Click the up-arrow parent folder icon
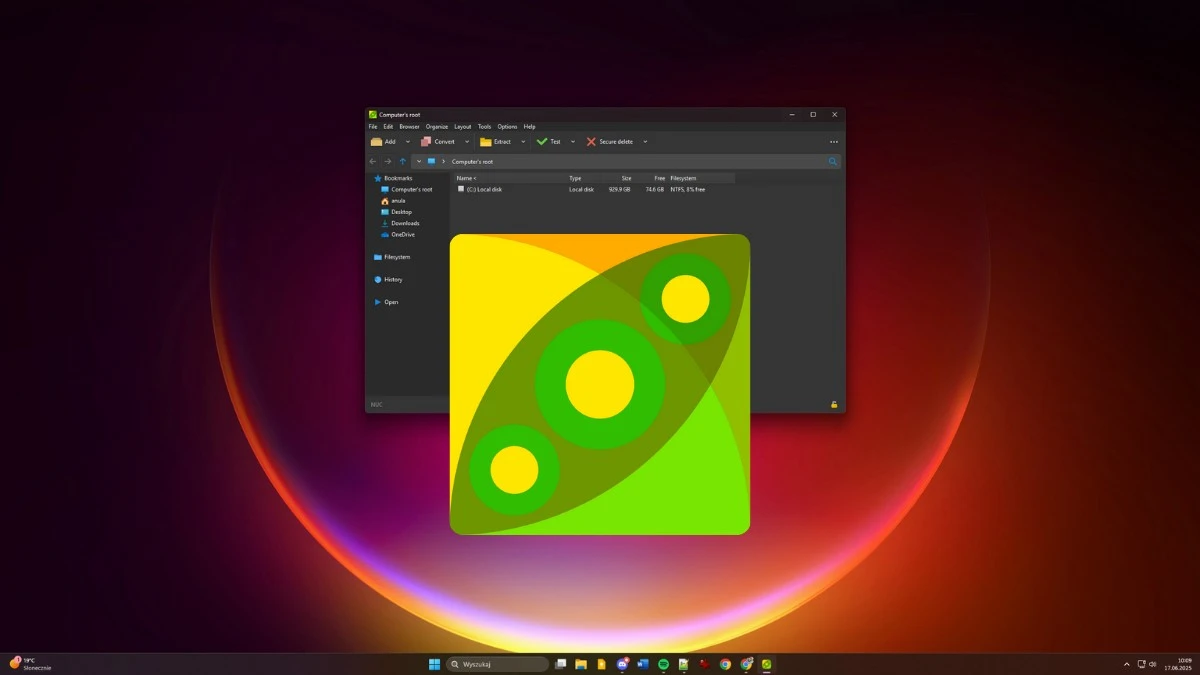Screen dimensions: 1200x675 (403, 161)
